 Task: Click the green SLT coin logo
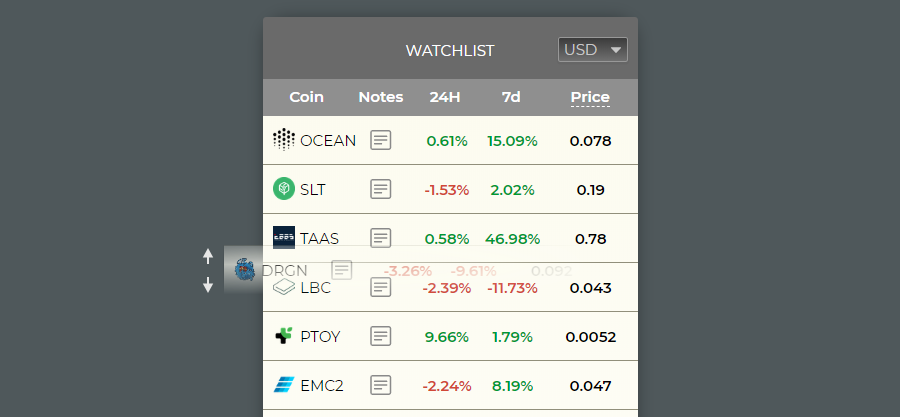coord(284,189)
